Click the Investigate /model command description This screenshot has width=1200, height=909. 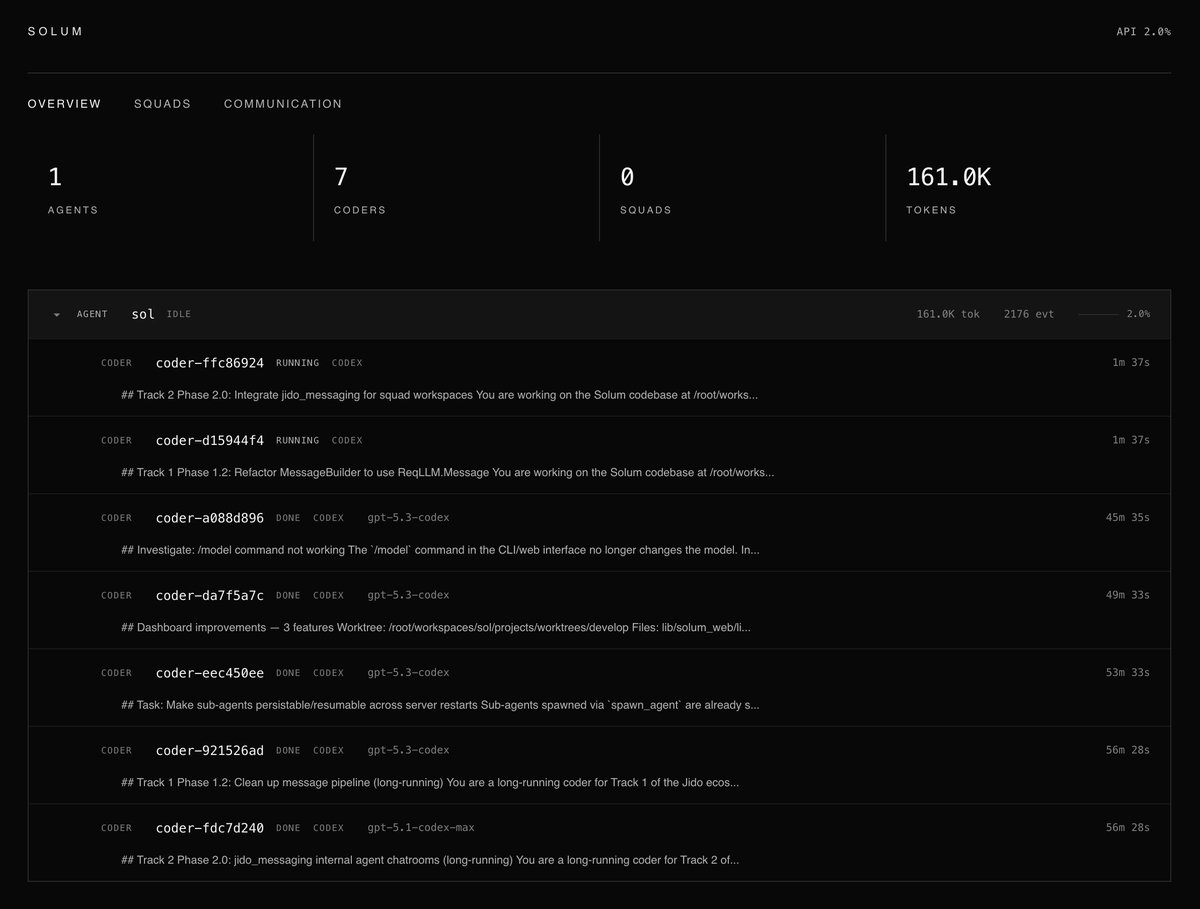coord(440,550)
